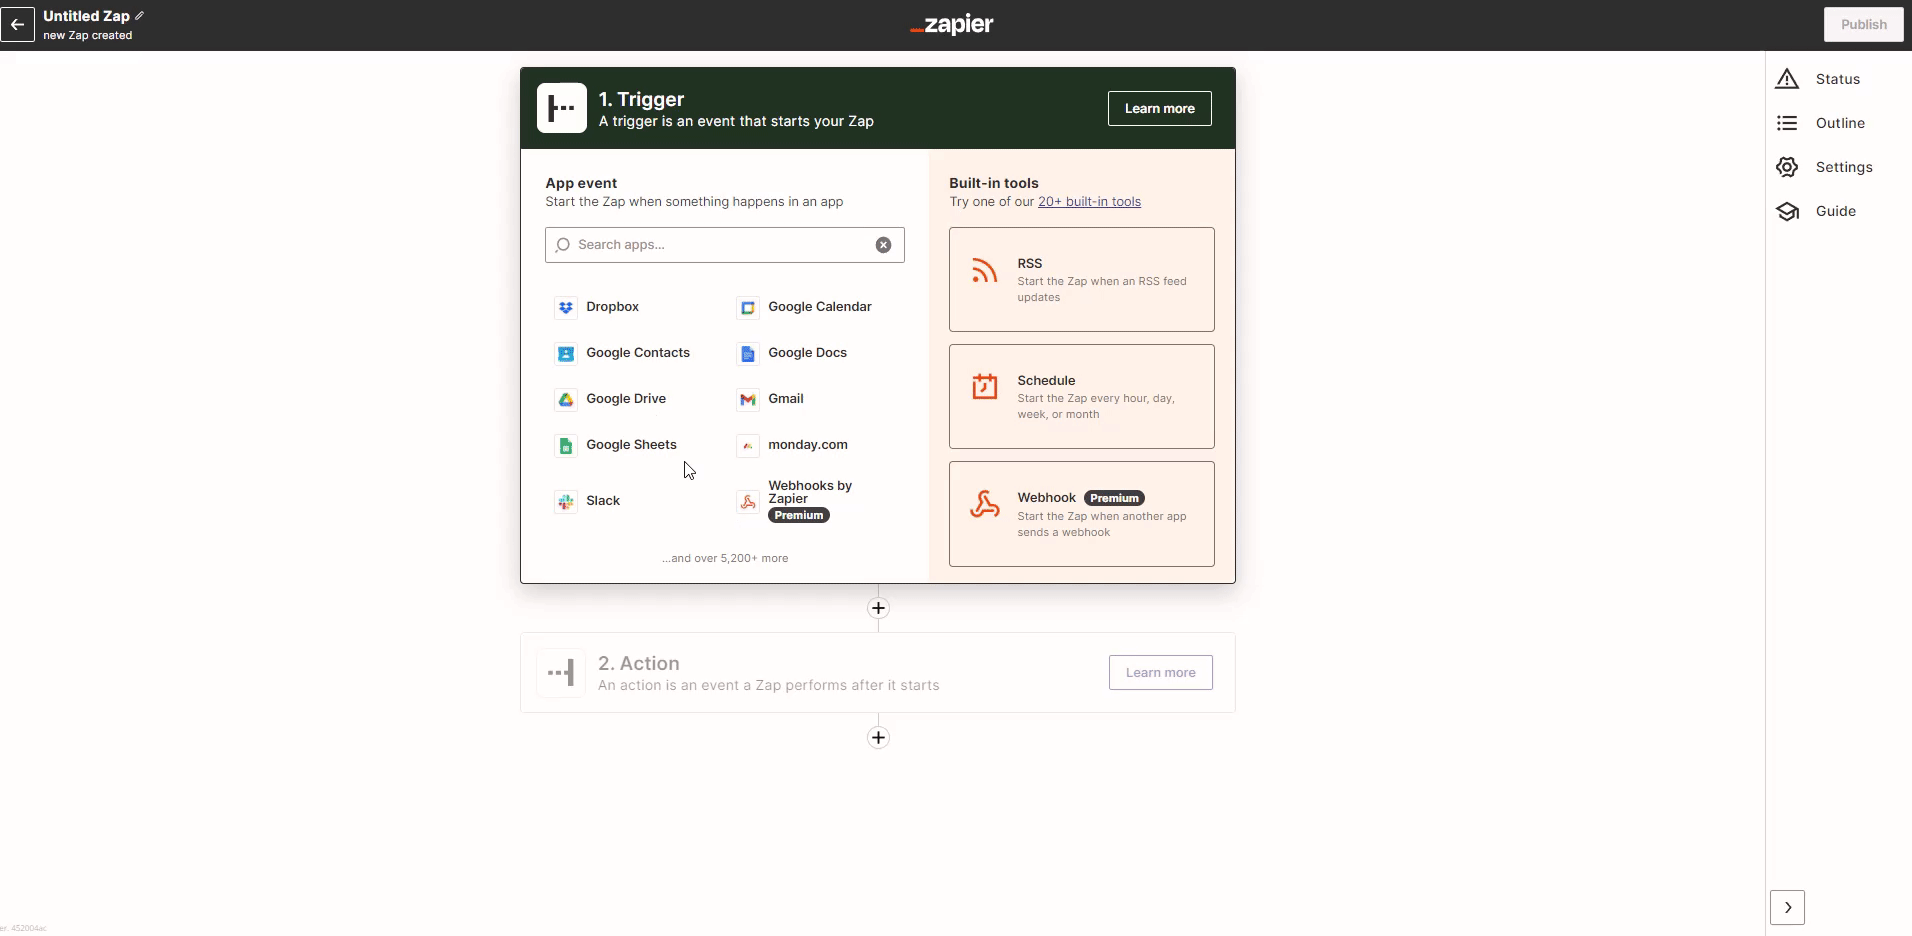
Task: Add step with plus below Trigger
Action: click(878, 608)
